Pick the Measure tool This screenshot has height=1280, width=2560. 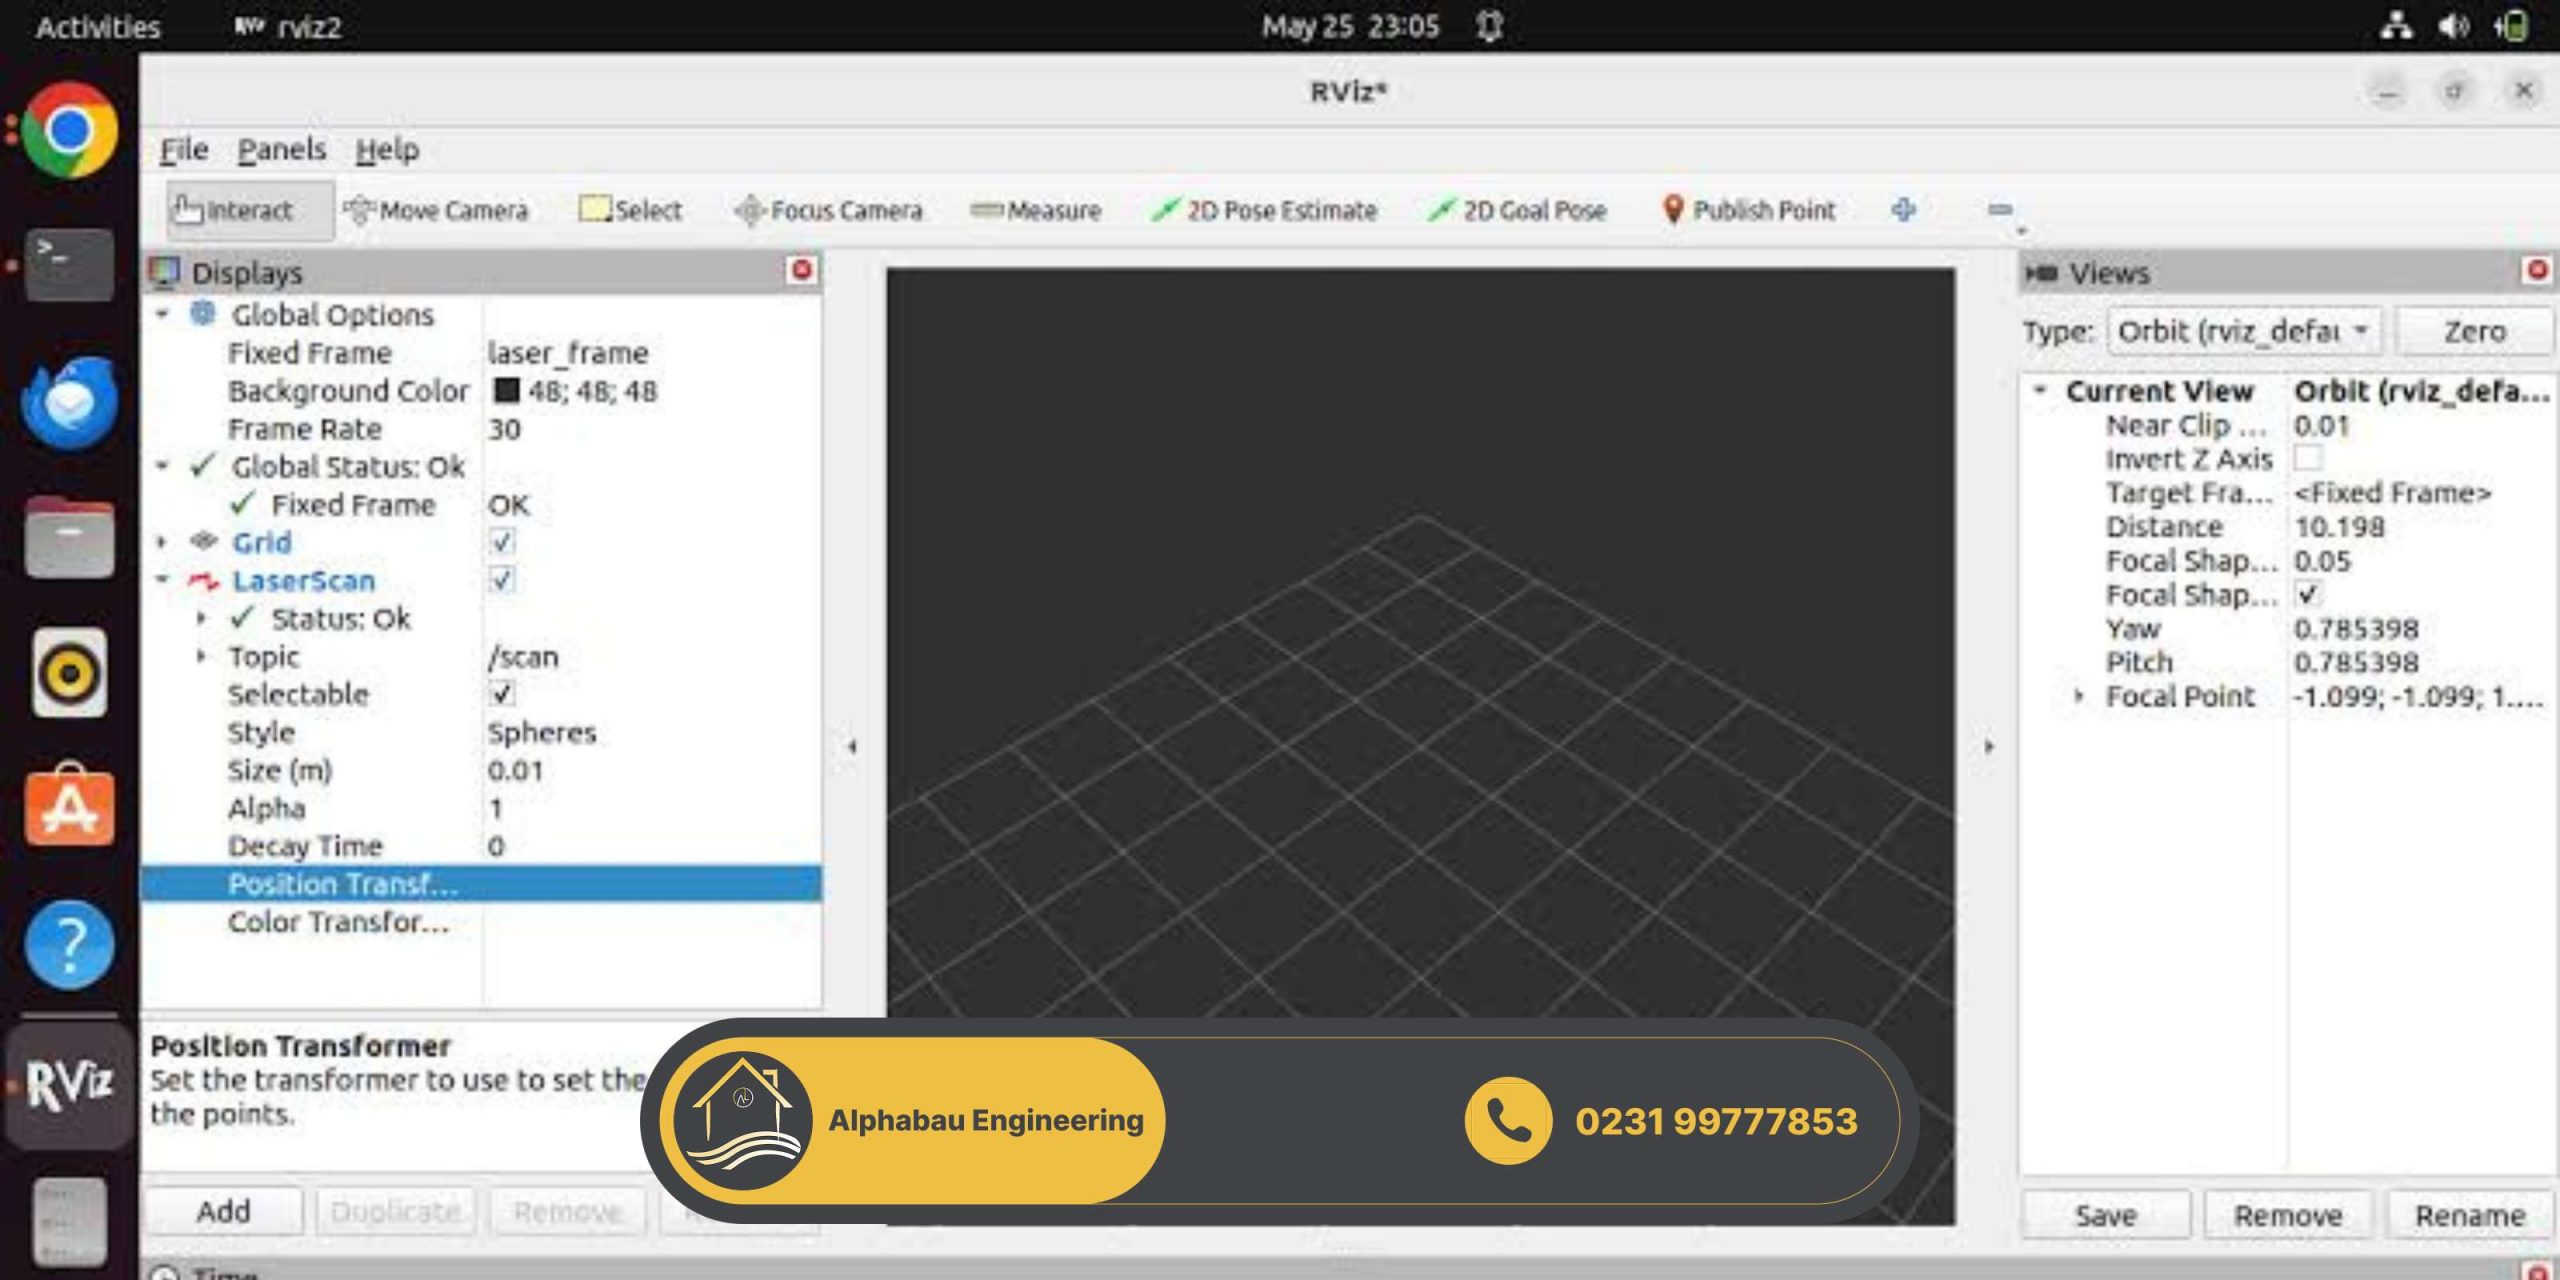click(x=1036, y=210)
